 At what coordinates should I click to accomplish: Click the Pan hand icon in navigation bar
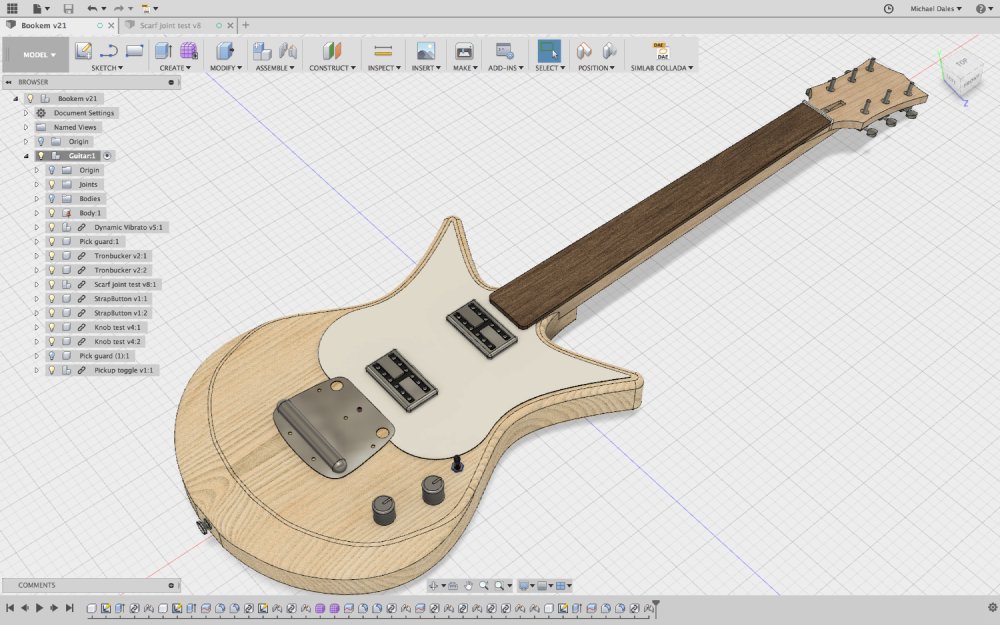click(468, 585)
